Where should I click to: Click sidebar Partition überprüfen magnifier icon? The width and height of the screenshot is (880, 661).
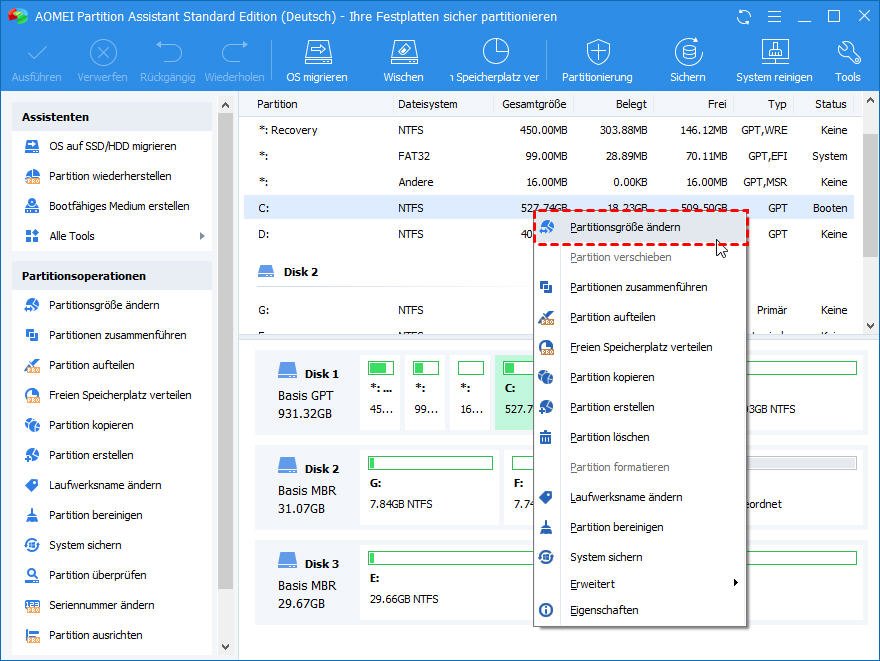(32, 575)
